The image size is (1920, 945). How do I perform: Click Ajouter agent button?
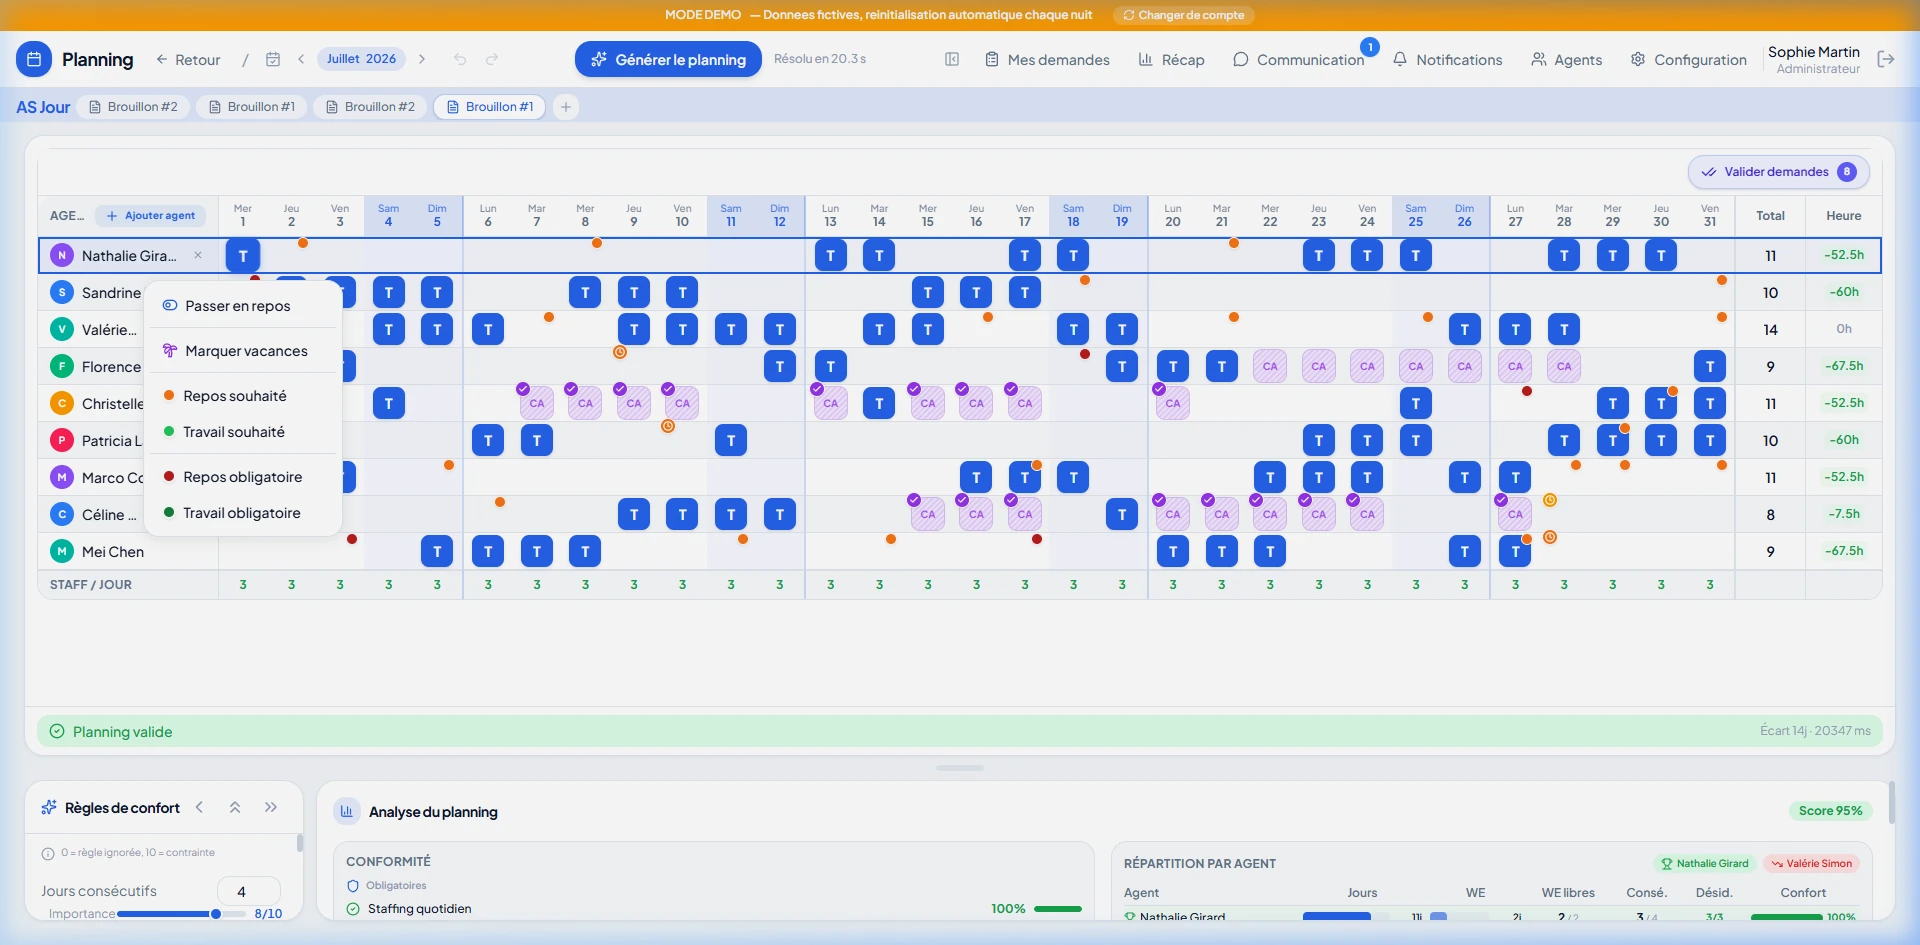click(151, 216)
